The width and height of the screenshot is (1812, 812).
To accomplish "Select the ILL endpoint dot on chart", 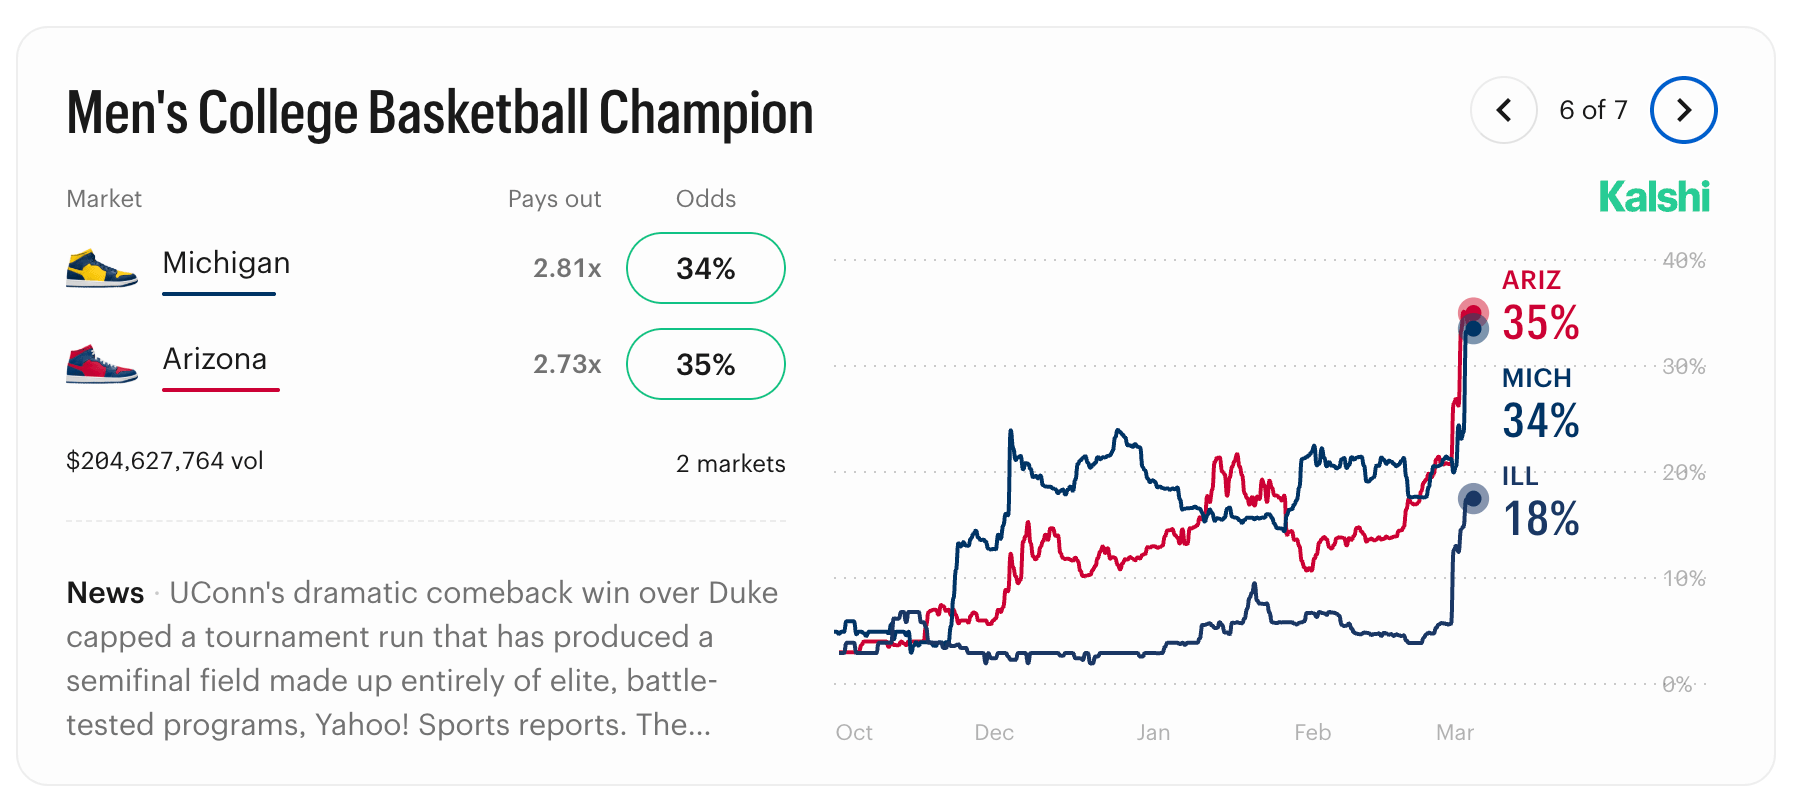I will coord(1473,498).
